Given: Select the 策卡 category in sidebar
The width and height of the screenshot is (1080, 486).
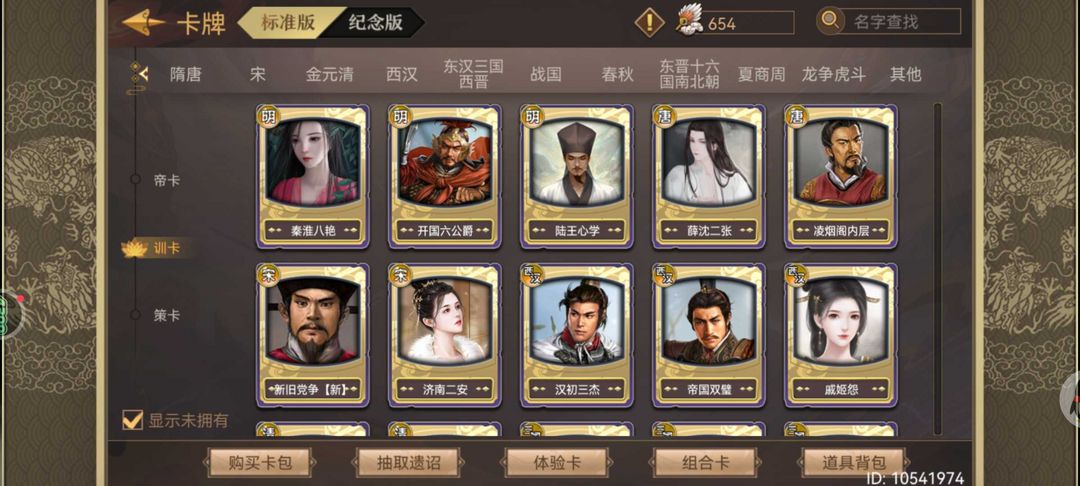Looking at the screenshot, I should [166, 315].
